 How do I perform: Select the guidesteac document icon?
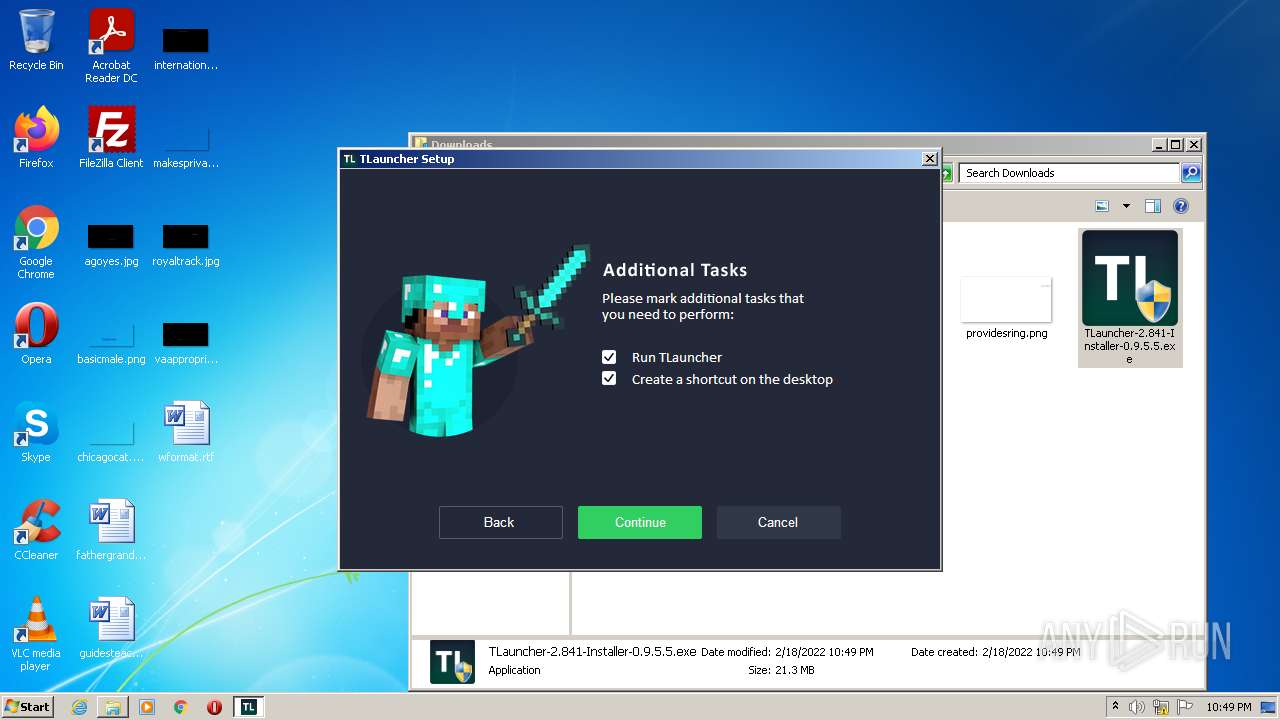pos(111,628)
